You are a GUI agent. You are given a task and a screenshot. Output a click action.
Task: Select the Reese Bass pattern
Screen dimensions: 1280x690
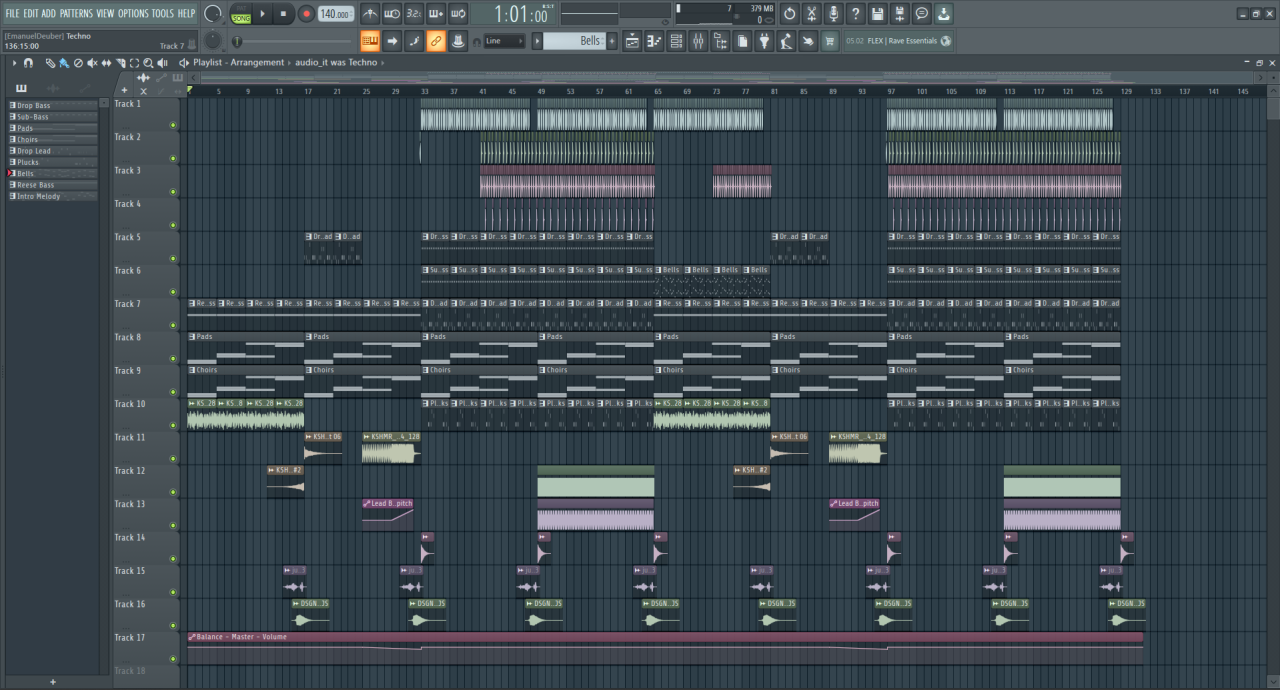click(53, 185)
